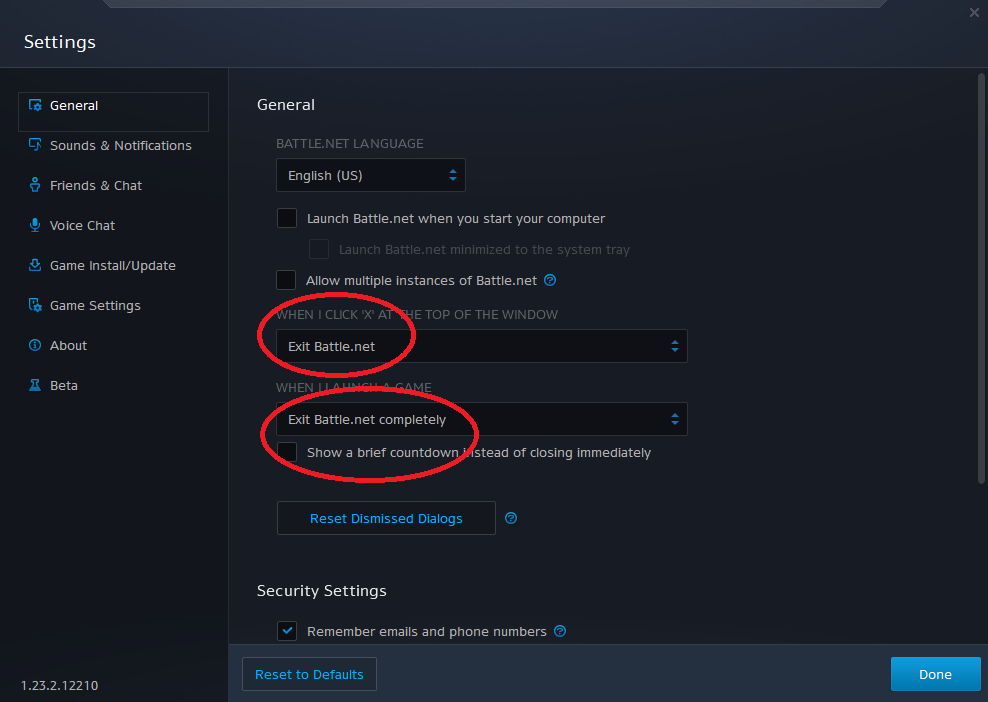Image resolution: width=988 pixels, height=702 pixels.
Task: Open the About settings section
Action: tap(68, 345)
